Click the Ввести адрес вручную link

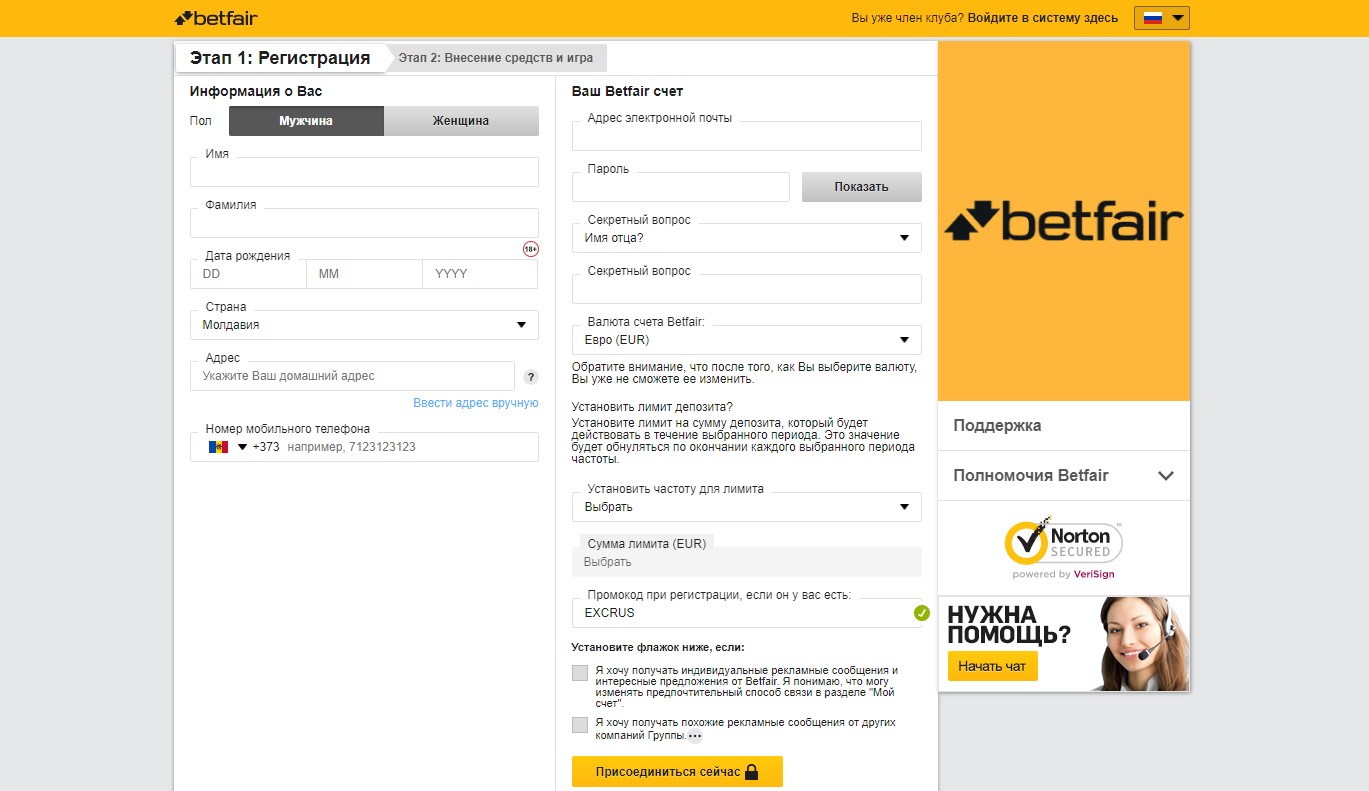476,403
